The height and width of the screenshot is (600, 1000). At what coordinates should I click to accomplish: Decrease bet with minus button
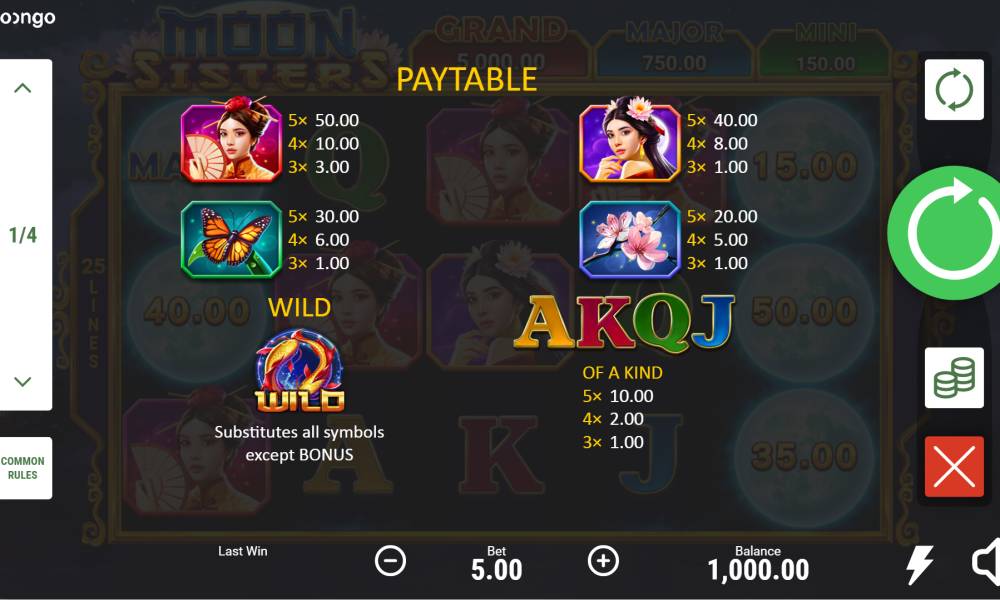(x=390, y=561)
